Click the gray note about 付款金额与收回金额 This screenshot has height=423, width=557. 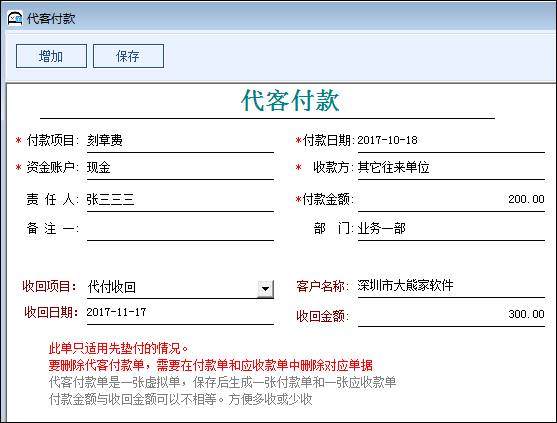coord(180,400)
